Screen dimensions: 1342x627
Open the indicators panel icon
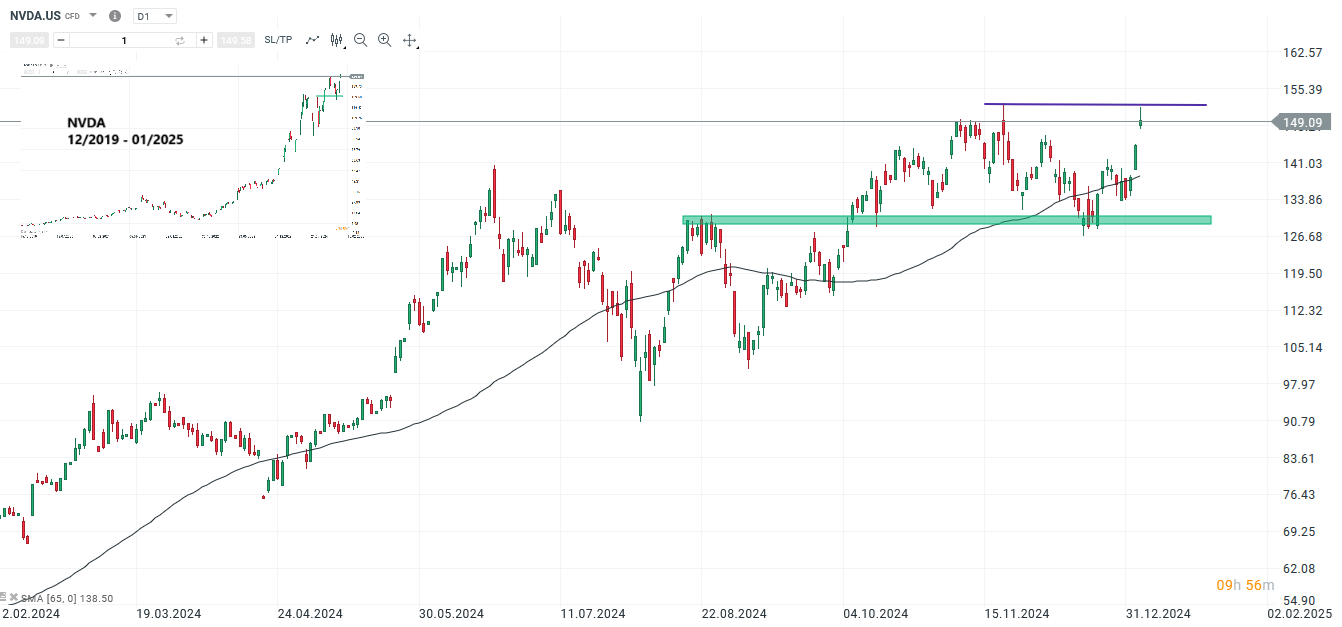pos(335,40)
